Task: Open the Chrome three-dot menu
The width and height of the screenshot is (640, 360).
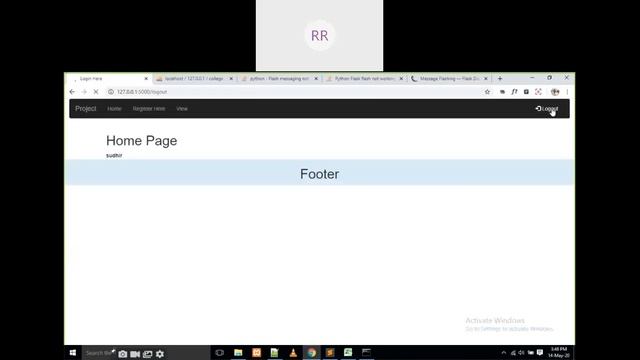Action: coord(567,92)
